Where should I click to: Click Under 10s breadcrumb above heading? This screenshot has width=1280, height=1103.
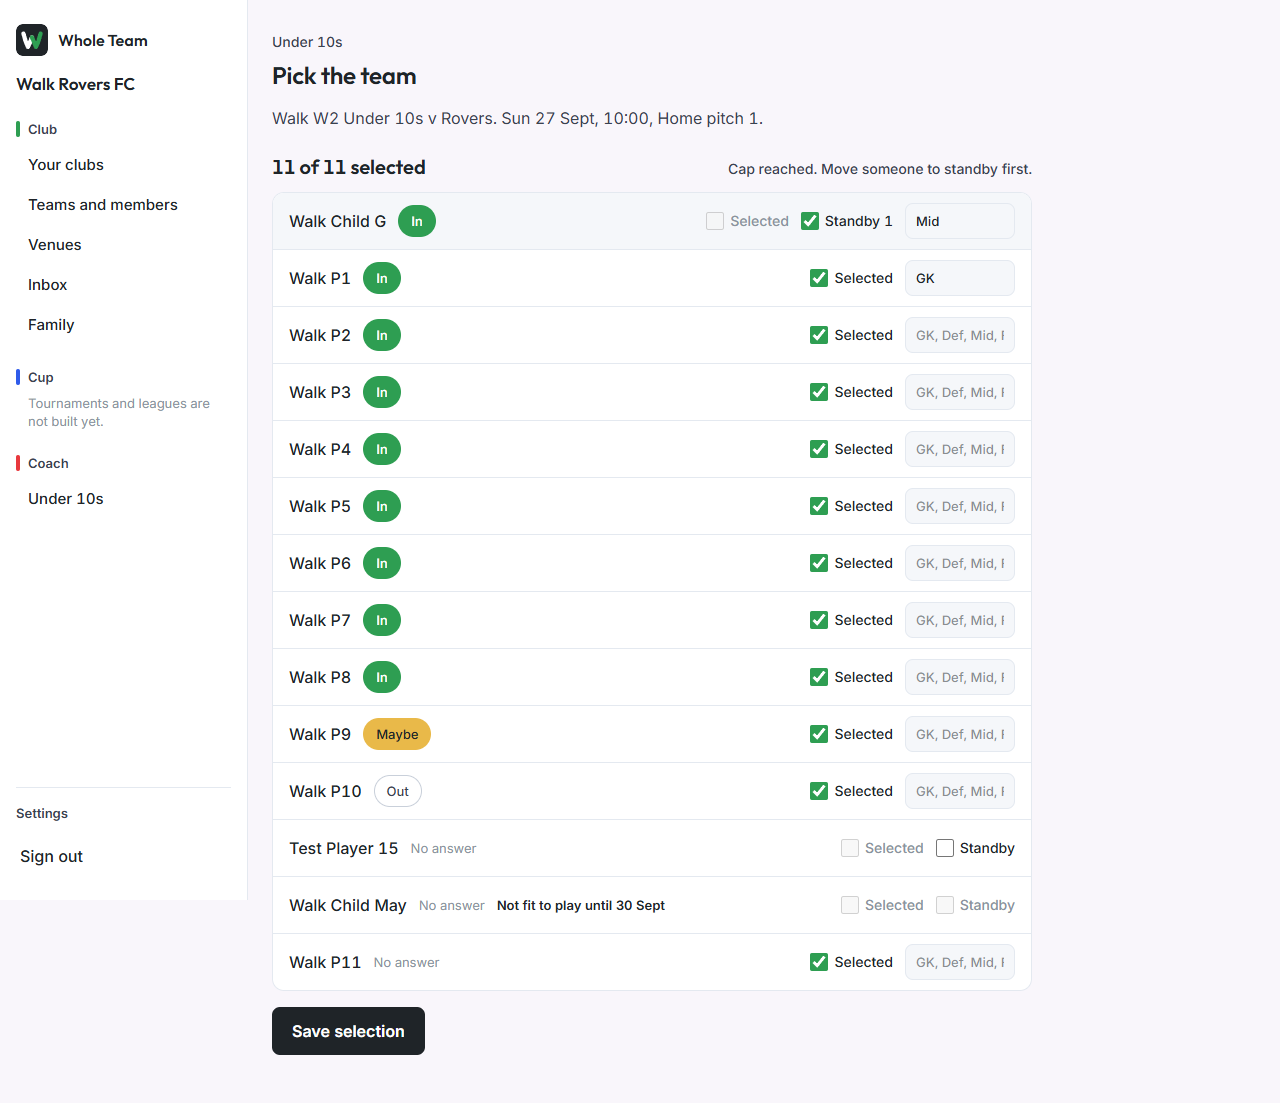point(307,42)
